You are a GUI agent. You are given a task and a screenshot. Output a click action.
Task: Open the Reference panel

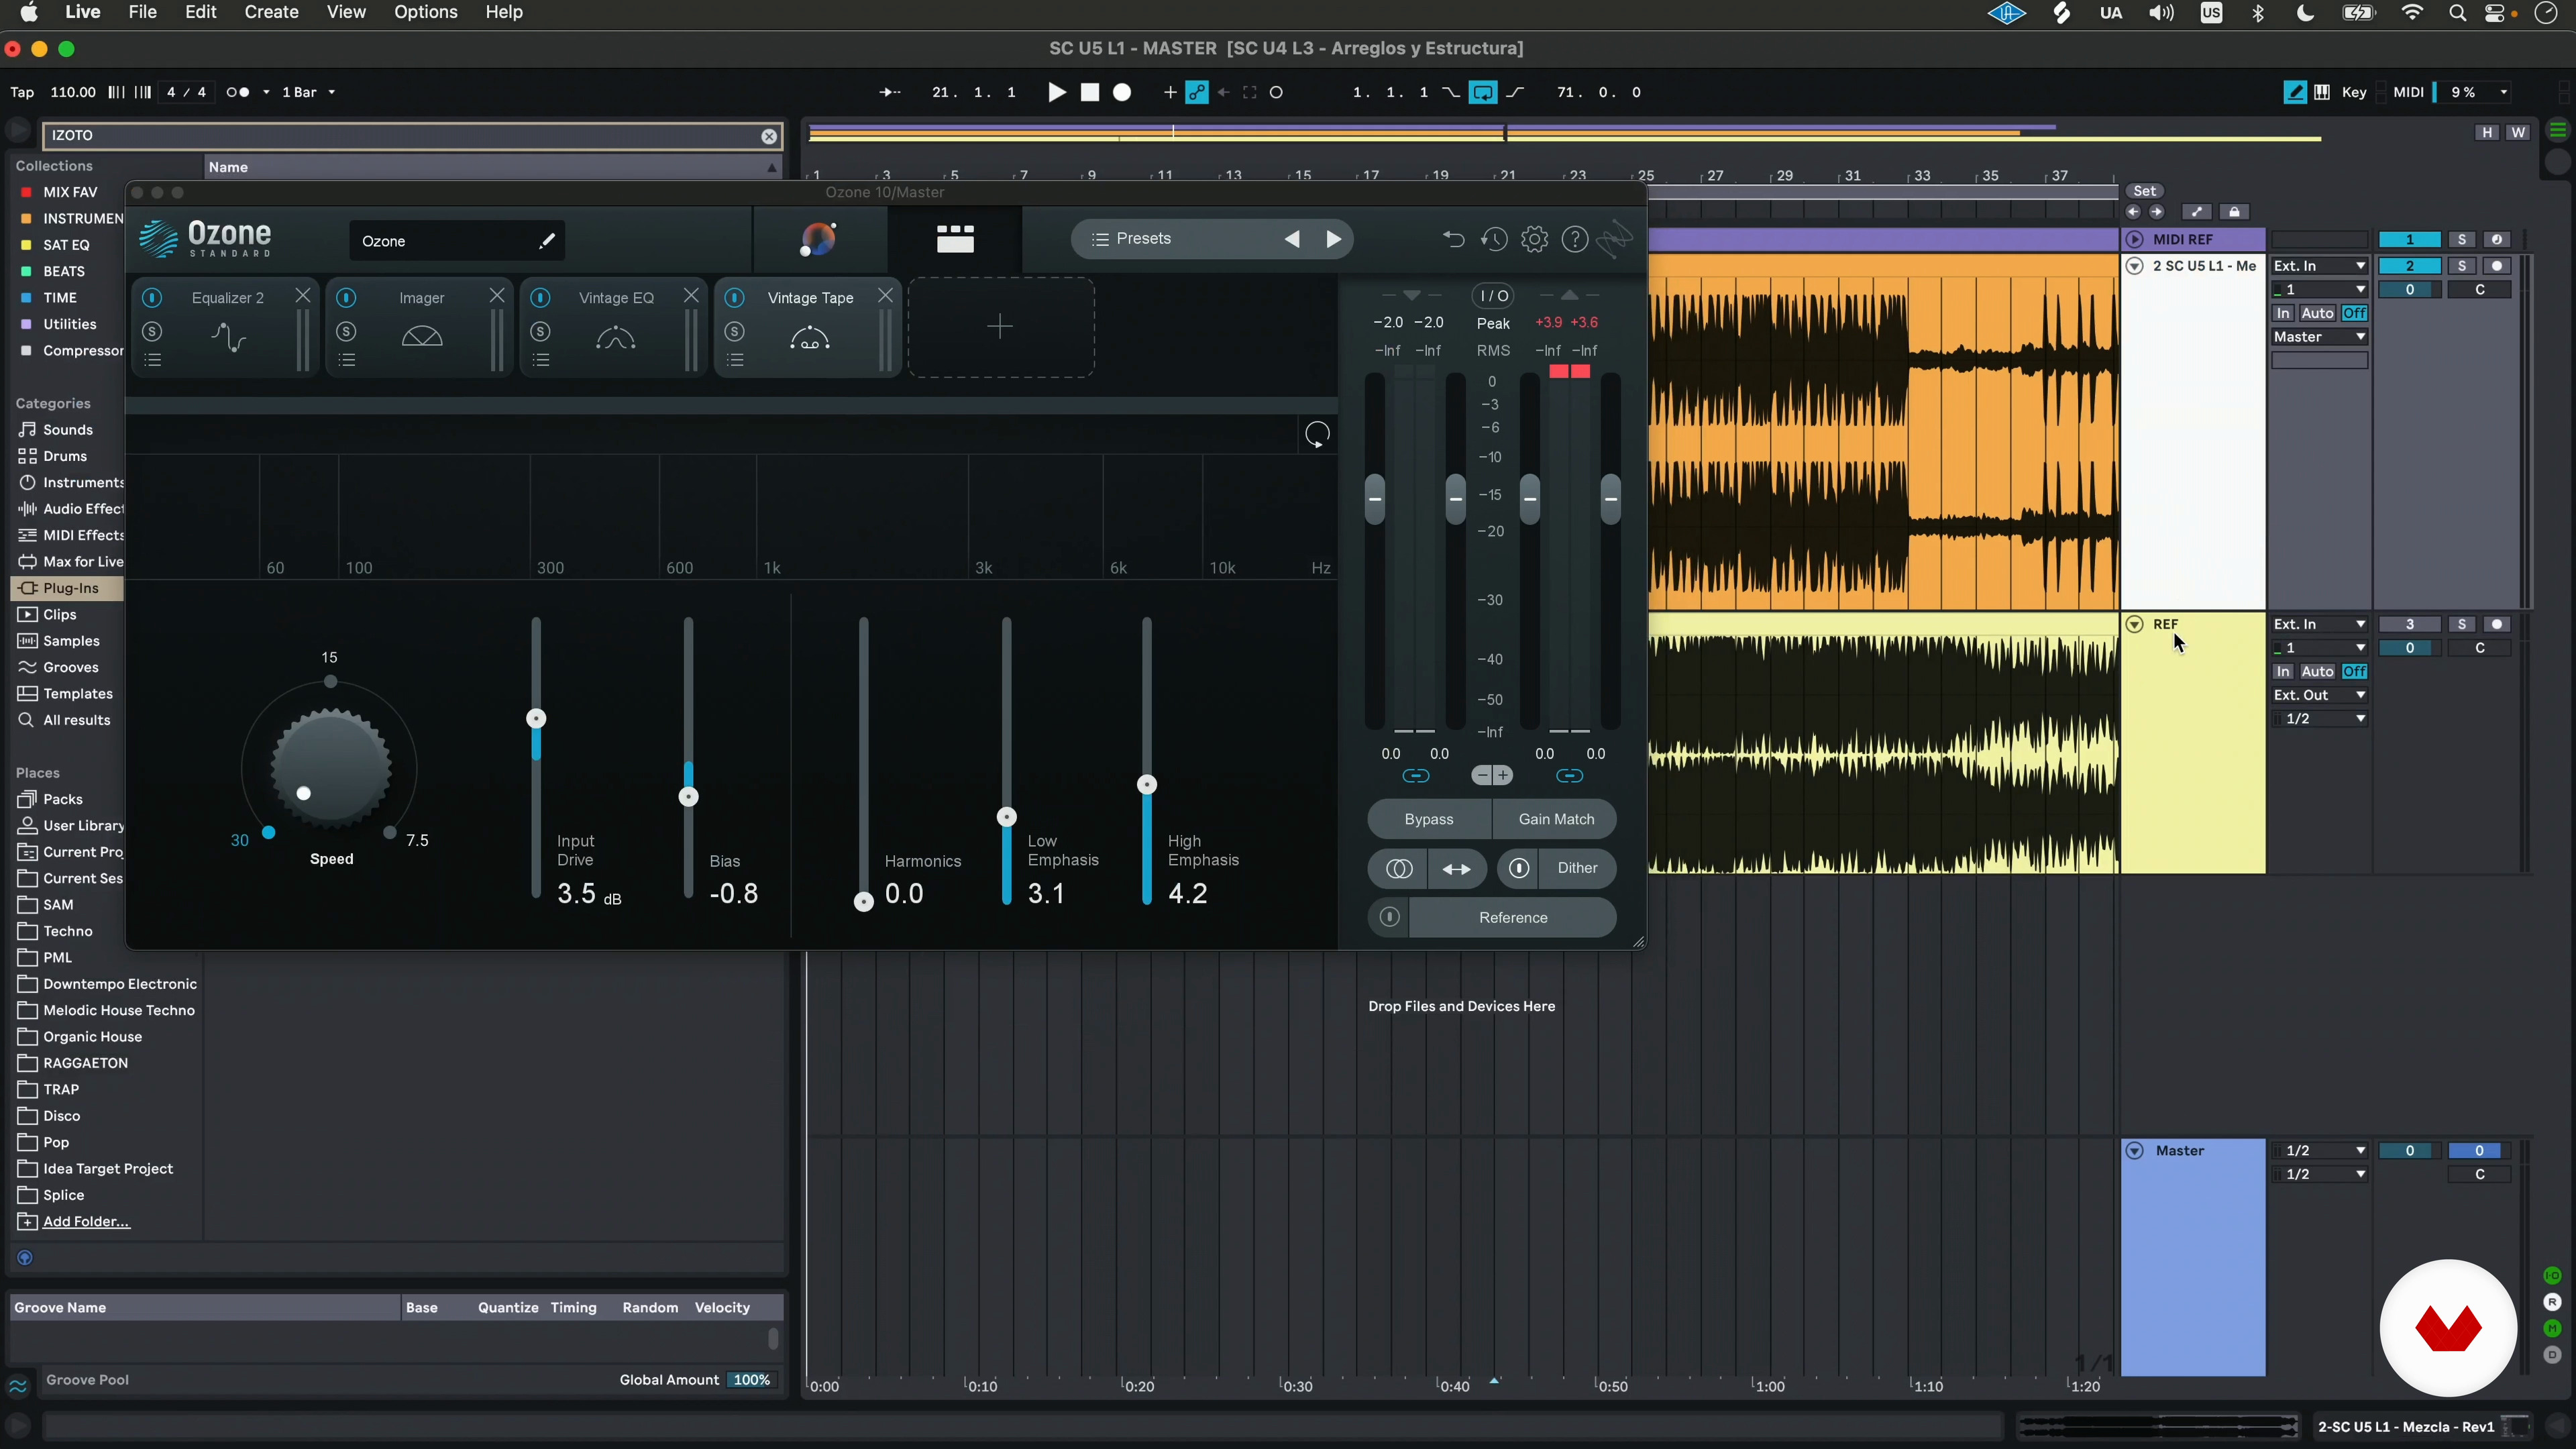[x=1513, y=918]
